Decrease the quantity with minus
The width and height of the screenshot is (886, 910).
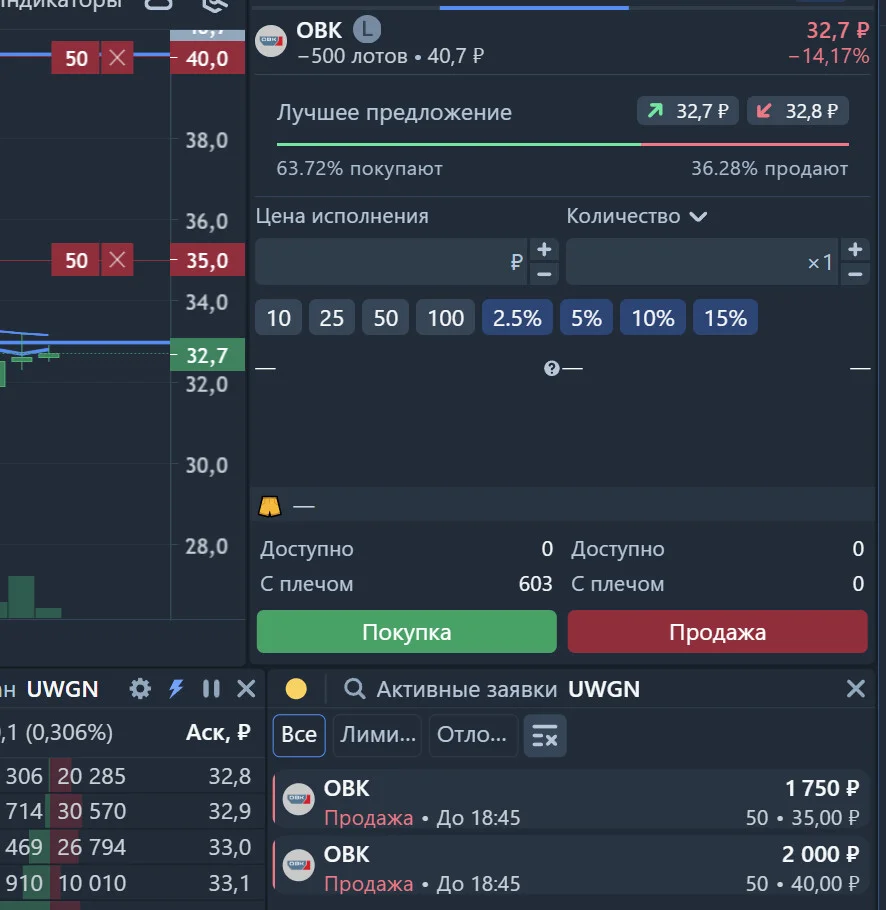click(x=855, y=274)
